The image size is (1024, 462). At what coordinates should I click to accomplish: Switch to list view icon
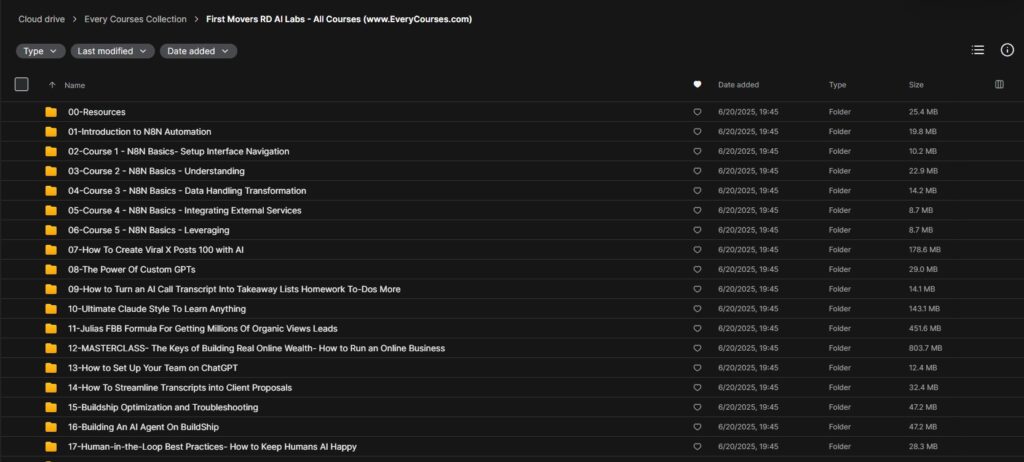click(x=978, y=50)
